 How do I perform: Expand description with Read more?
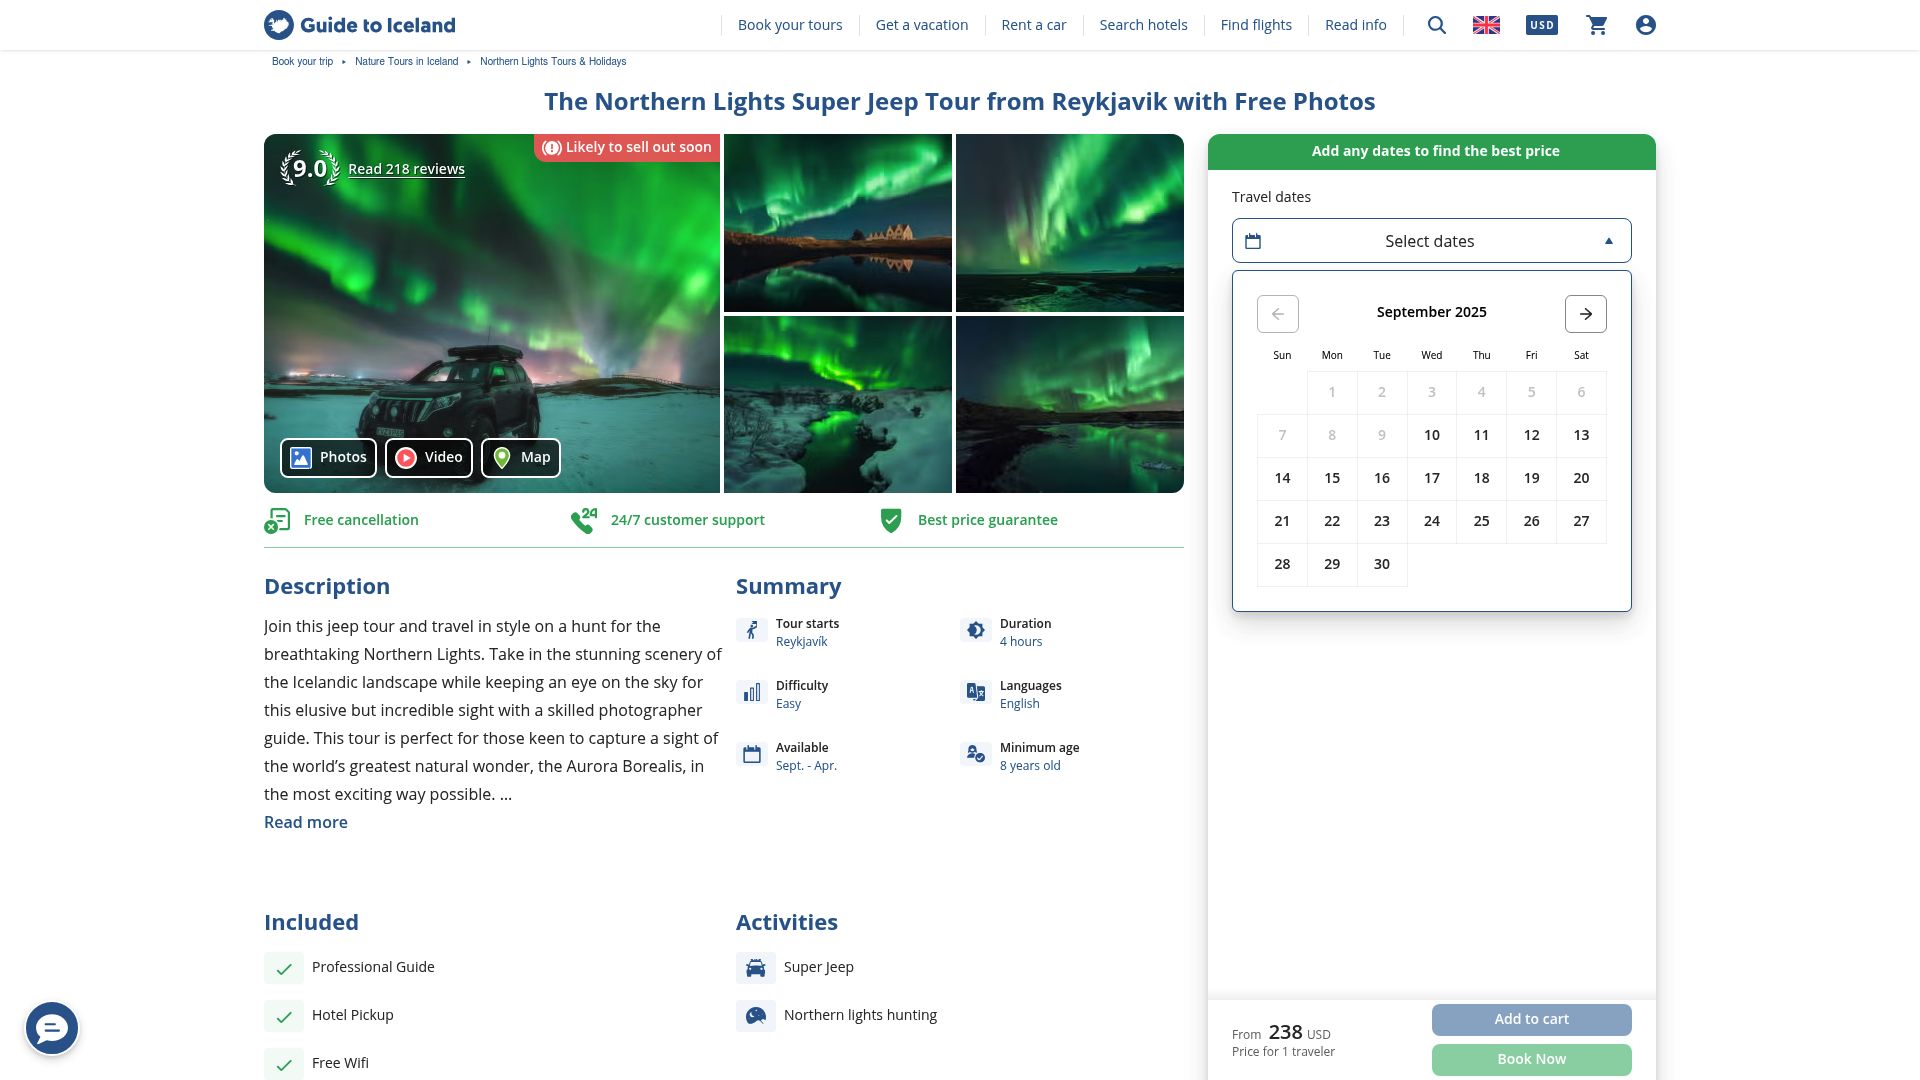306,822
